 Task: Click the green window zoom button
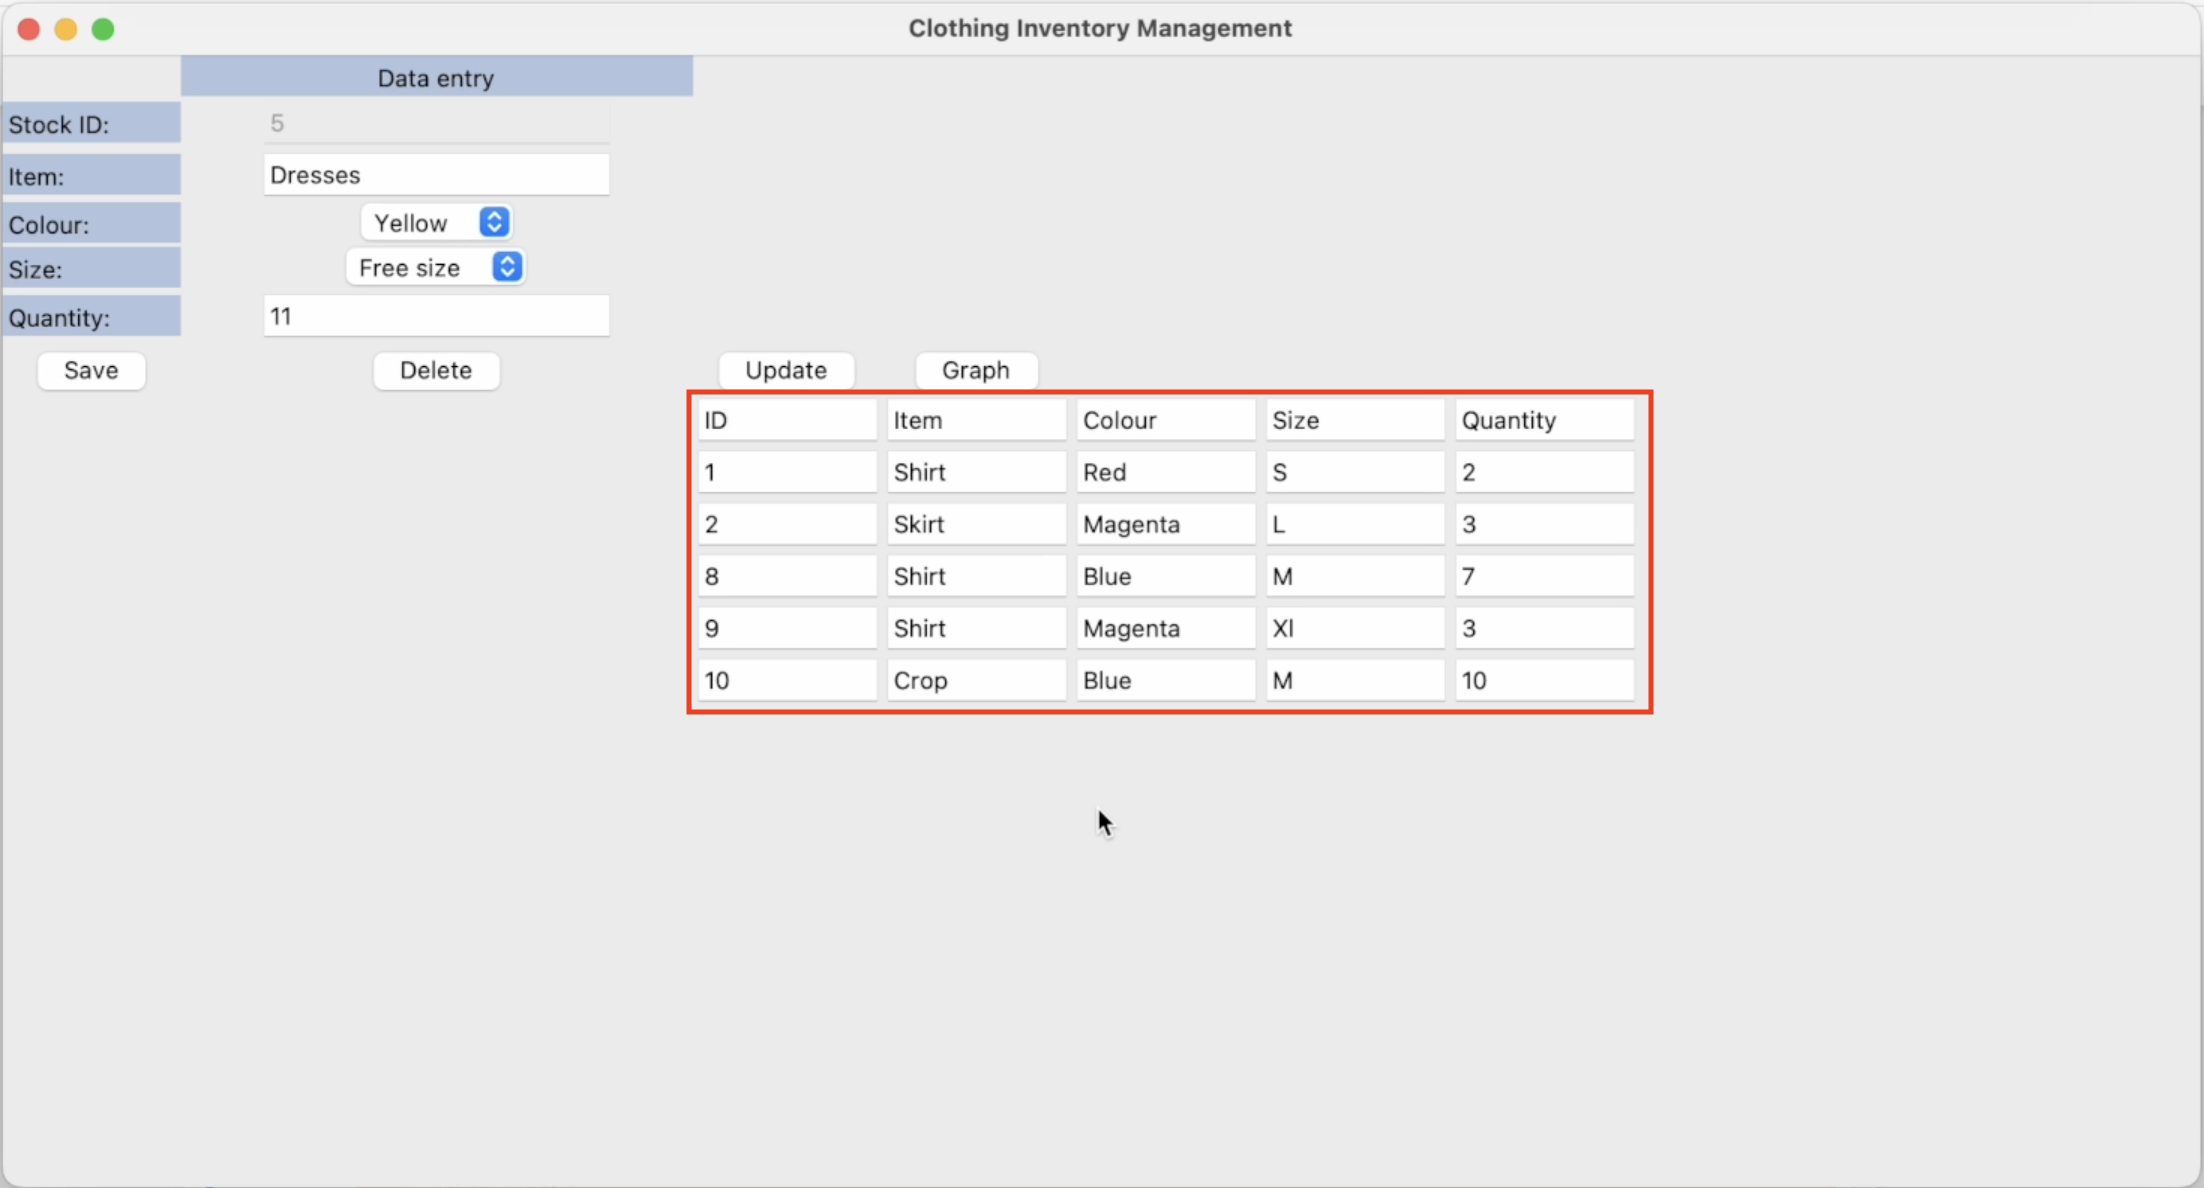click(x=103, y=29)
